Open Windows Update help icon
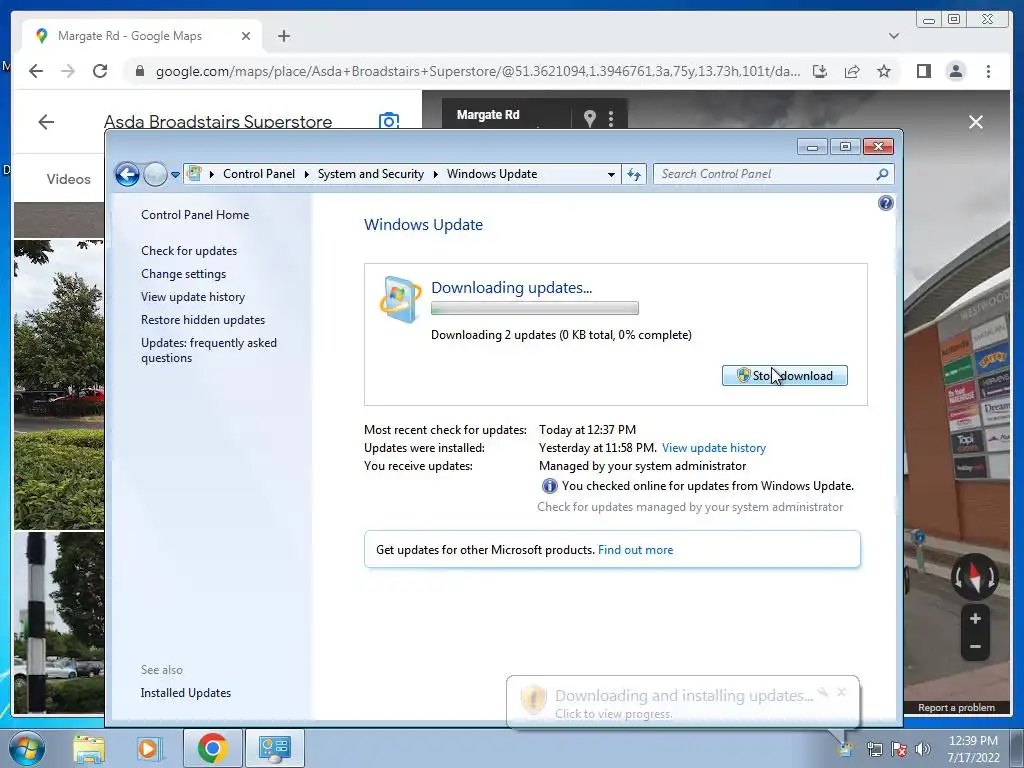Viewport: 1024px width, 768px height. pos(886,203)
